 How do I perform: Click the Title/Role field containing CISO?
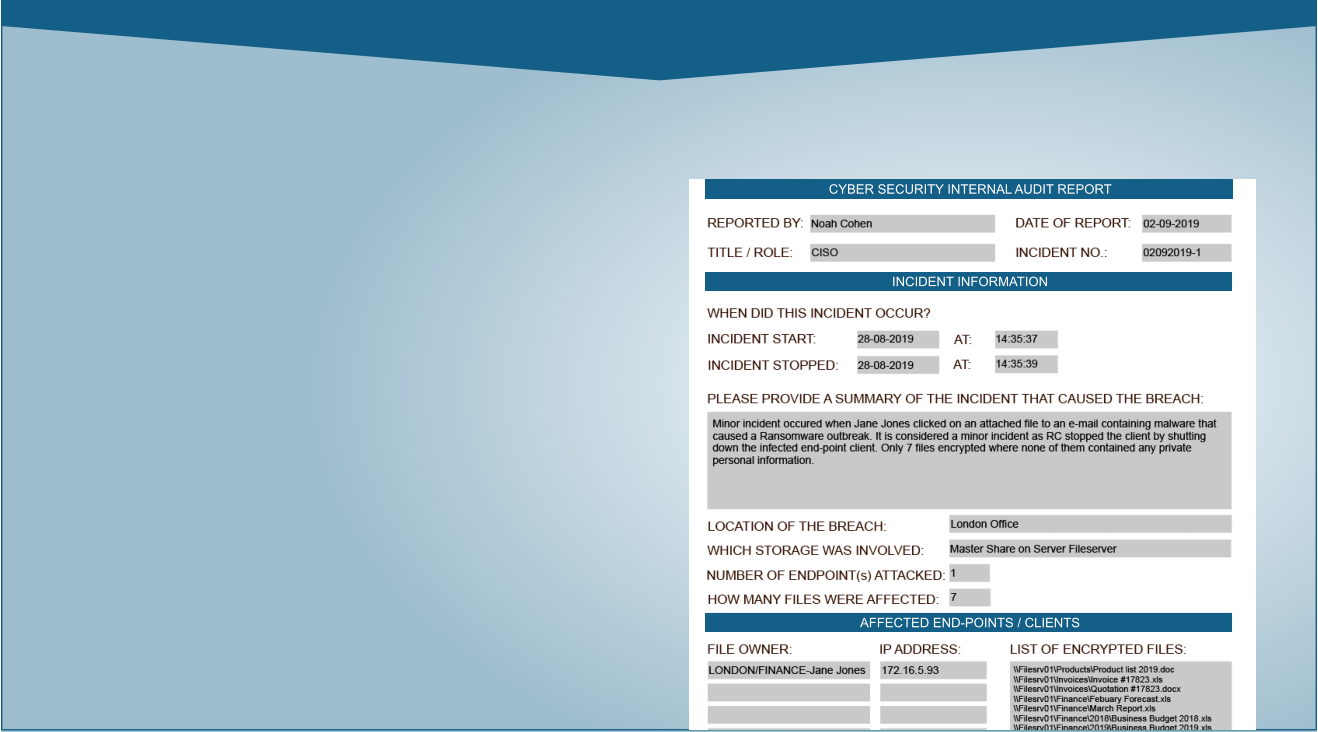point(900,252)
